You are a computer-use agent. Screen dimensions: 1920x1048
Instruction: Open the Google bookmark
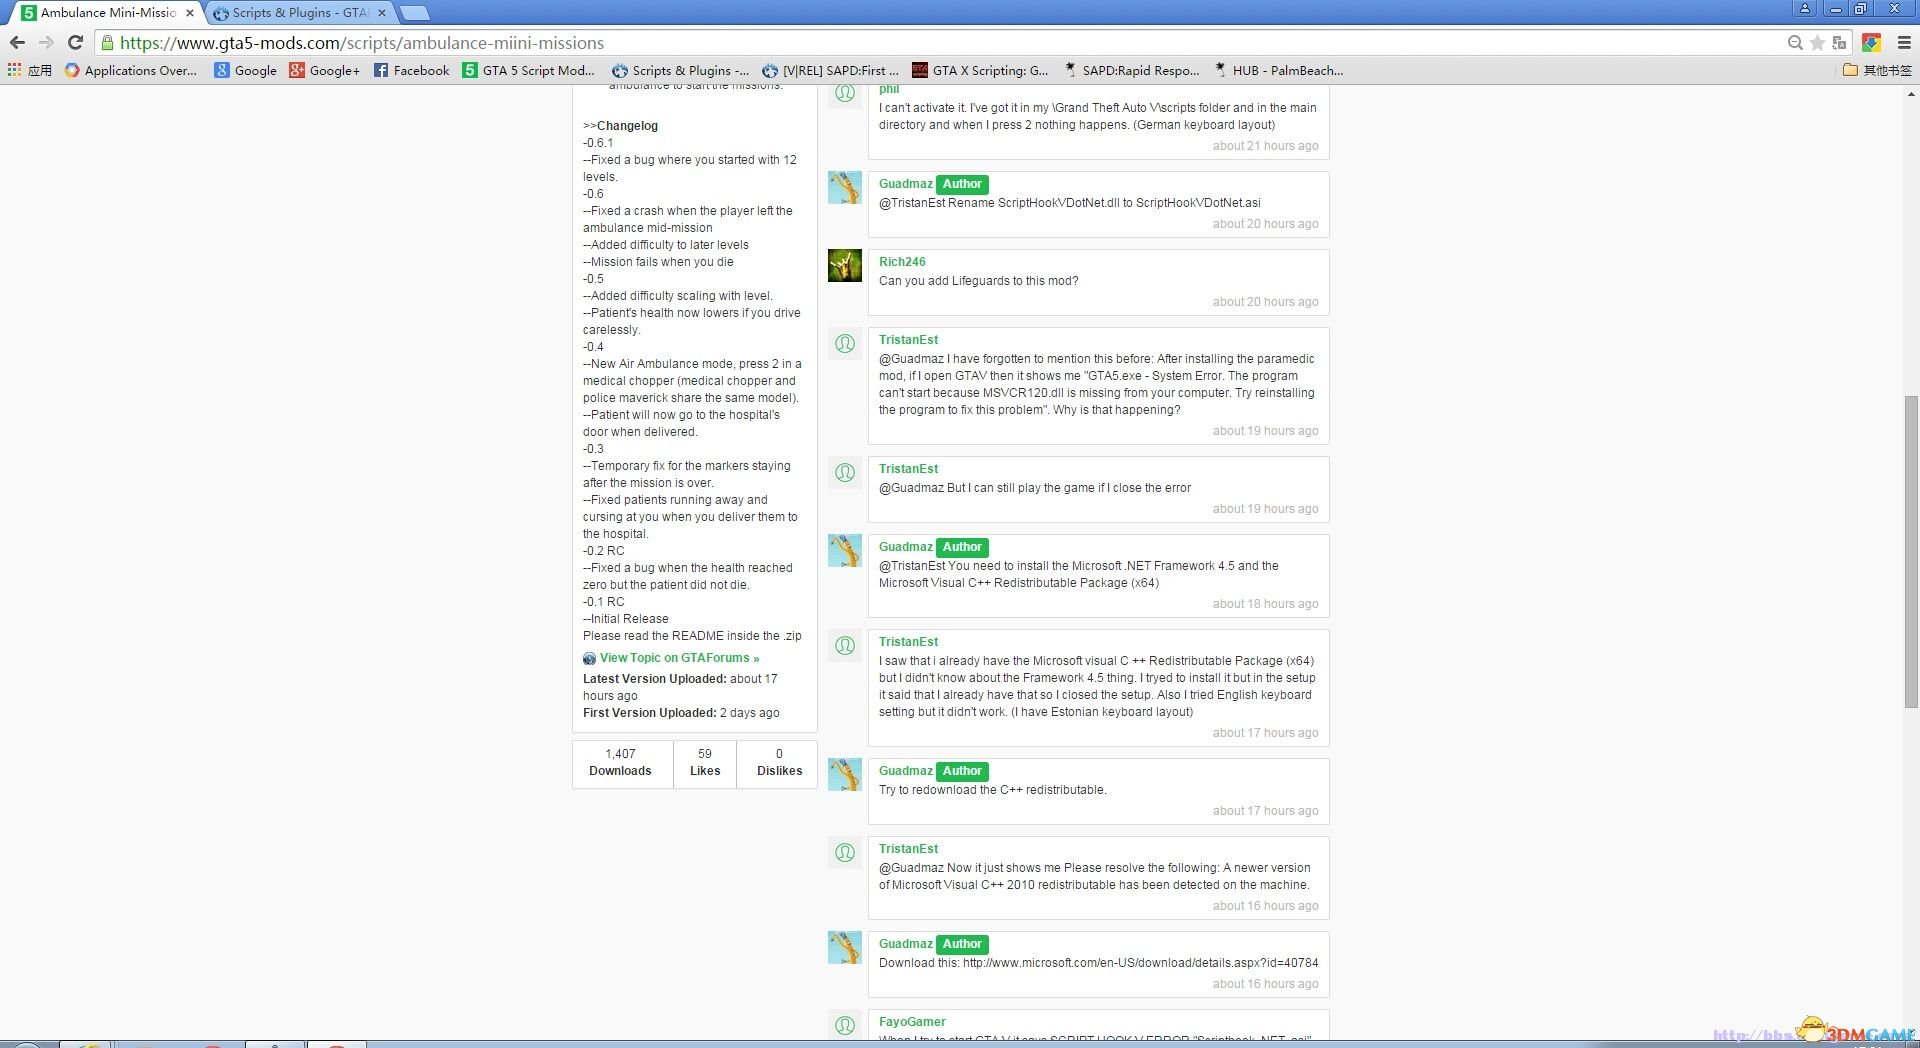[246, 70]
